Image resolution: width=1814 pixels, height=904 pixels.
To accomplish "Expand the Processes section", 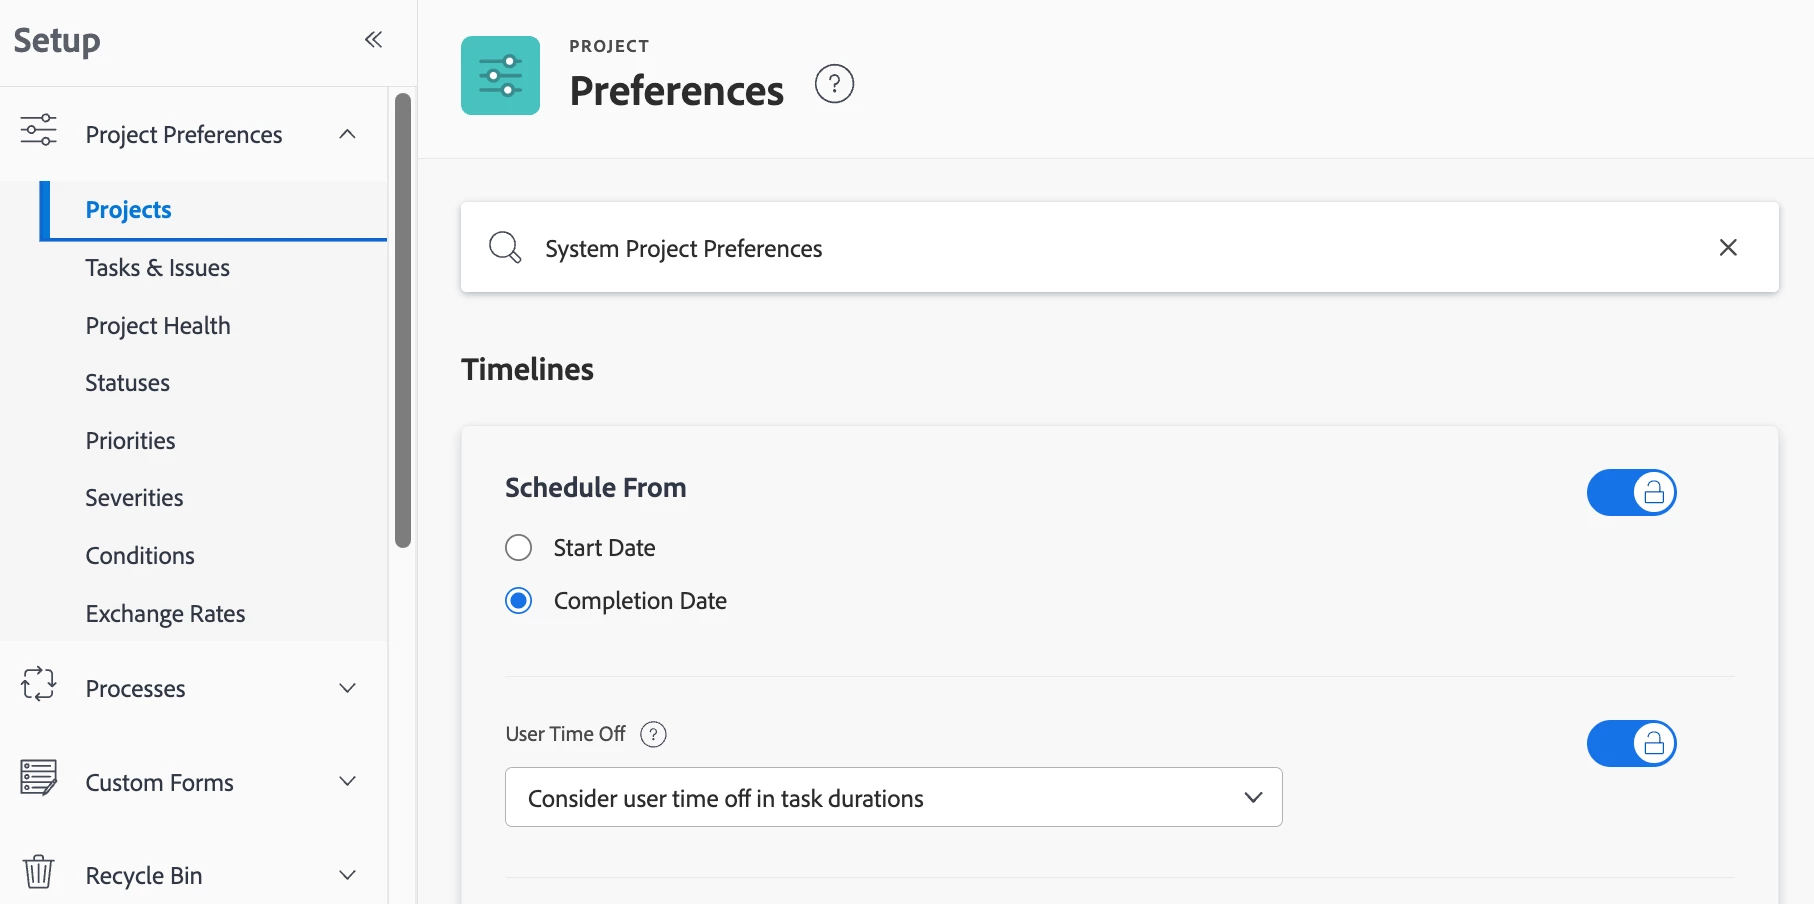I will pyautogui.click(x=347, y=688).
